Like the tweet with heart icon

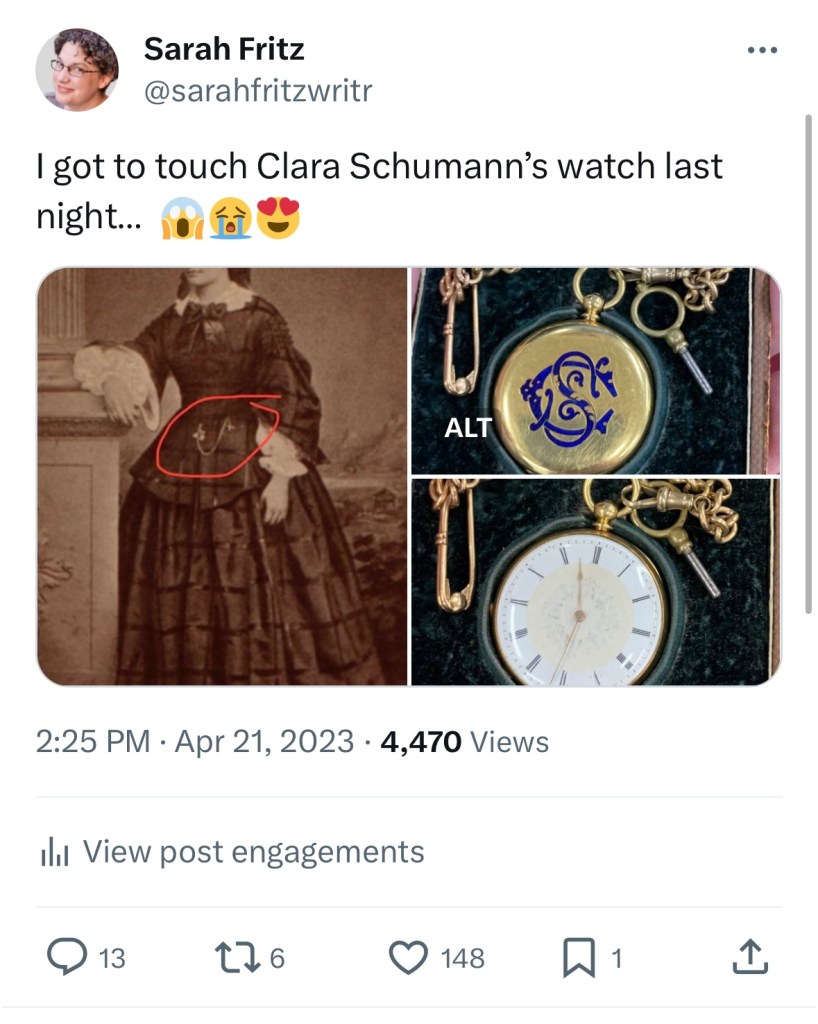click(406, 958)
